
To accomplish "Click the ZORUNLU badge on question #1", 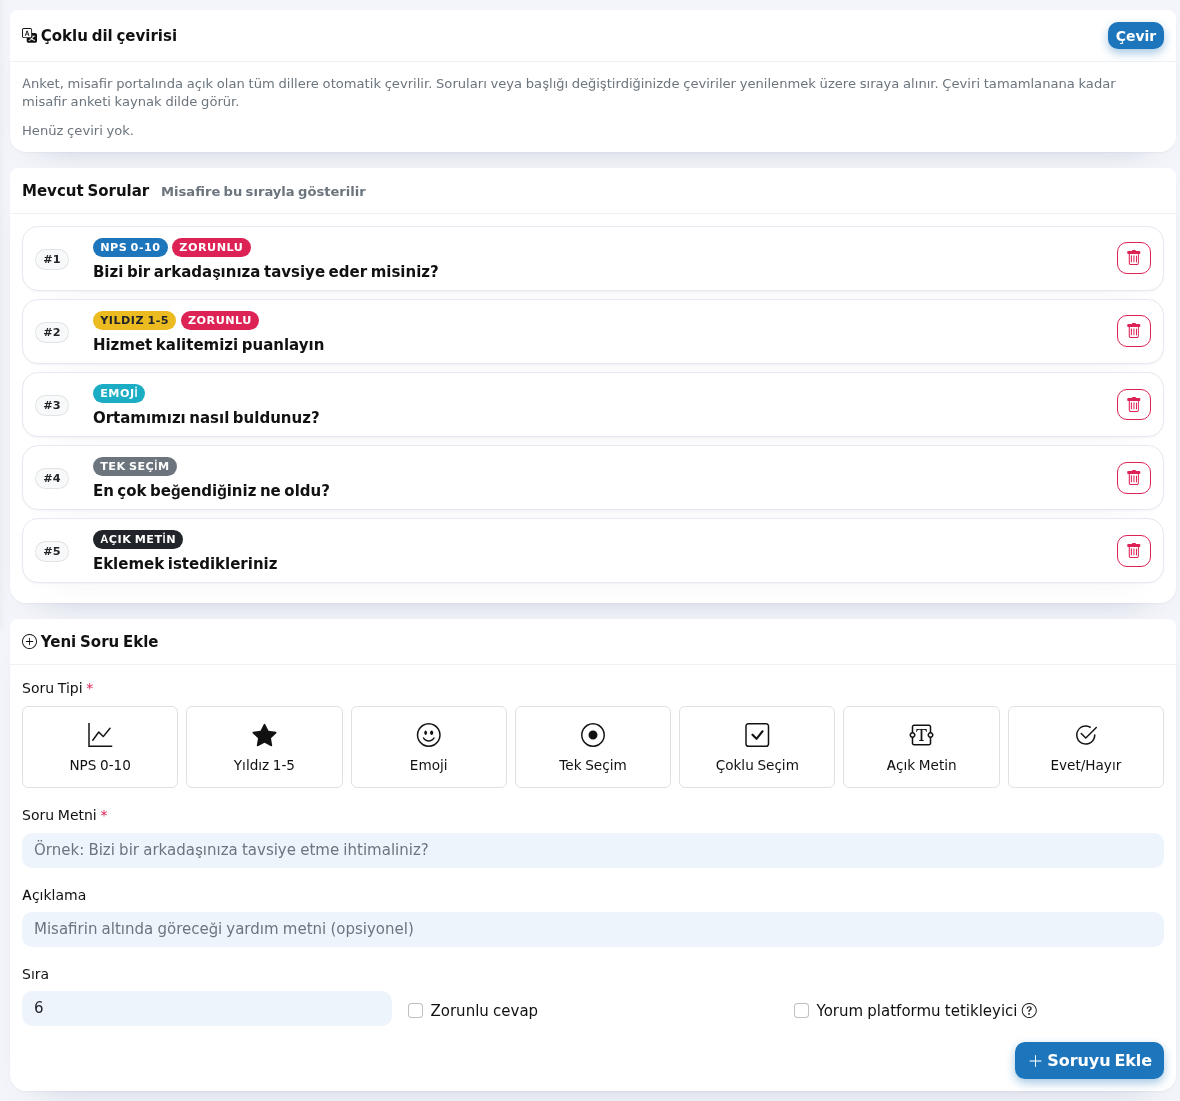I will [x=211, y=247].
